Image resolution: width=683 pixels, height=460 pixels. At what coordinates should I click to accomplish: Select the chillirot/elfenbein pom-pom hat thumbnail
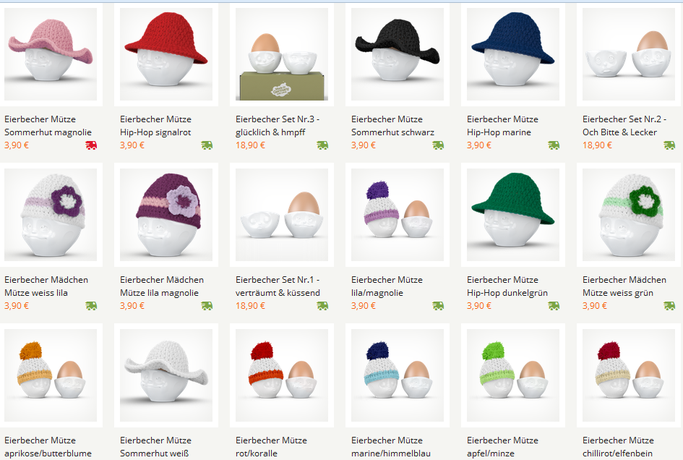click(x=629, y=375)
